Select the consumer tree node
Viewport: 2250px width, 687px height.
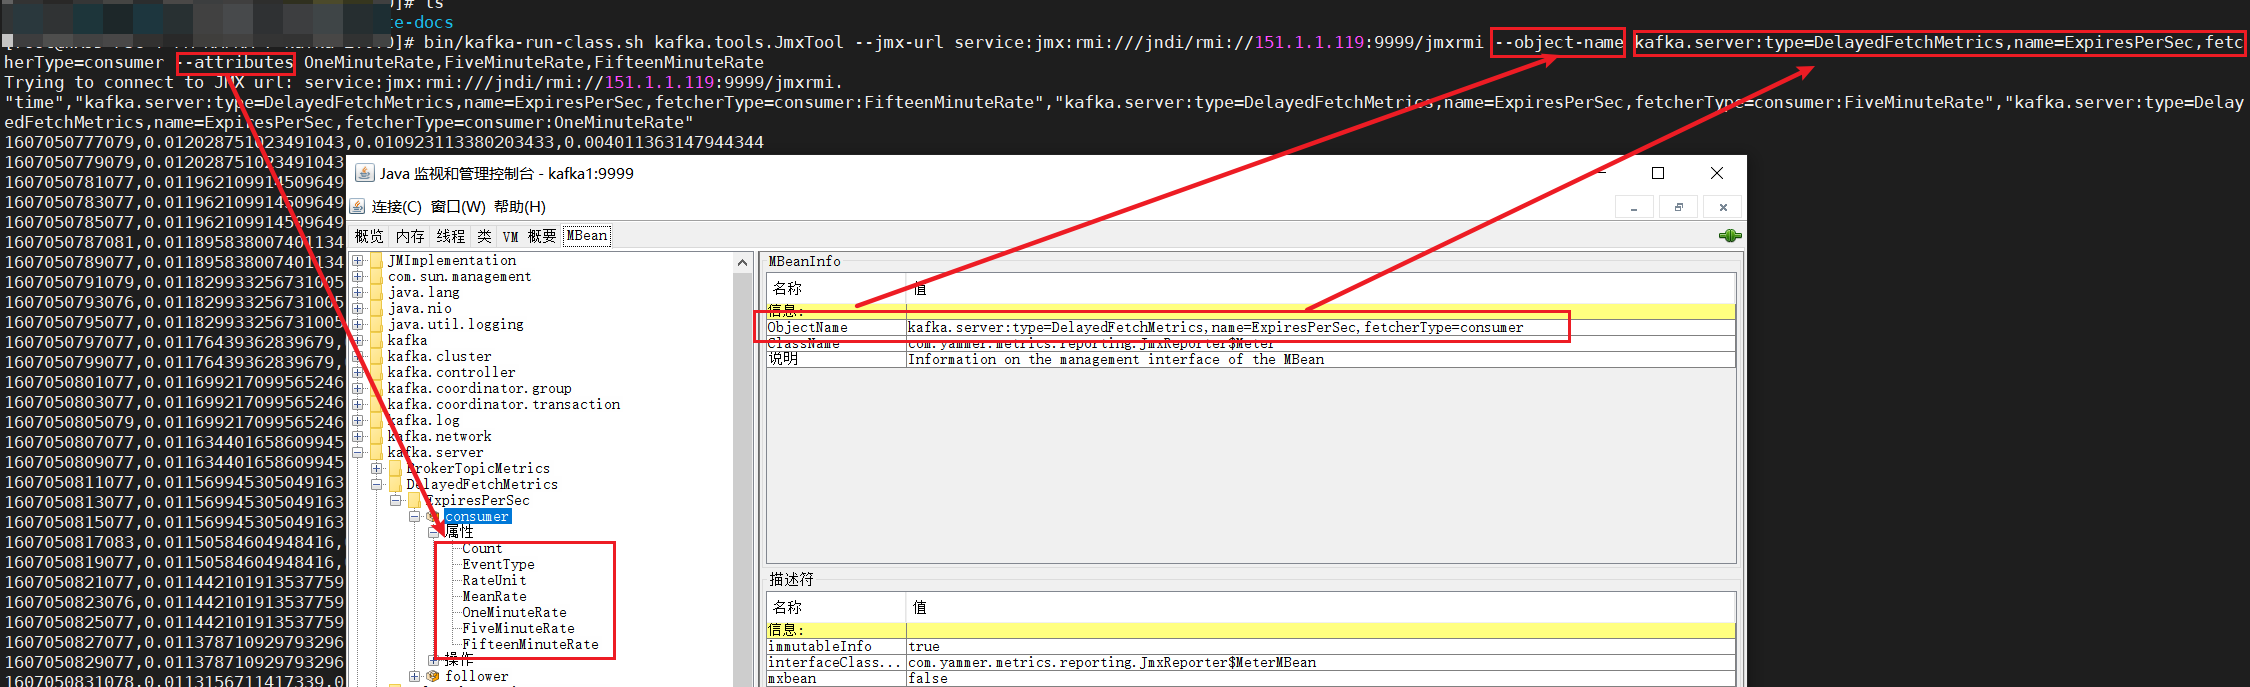tap(477, 517)
